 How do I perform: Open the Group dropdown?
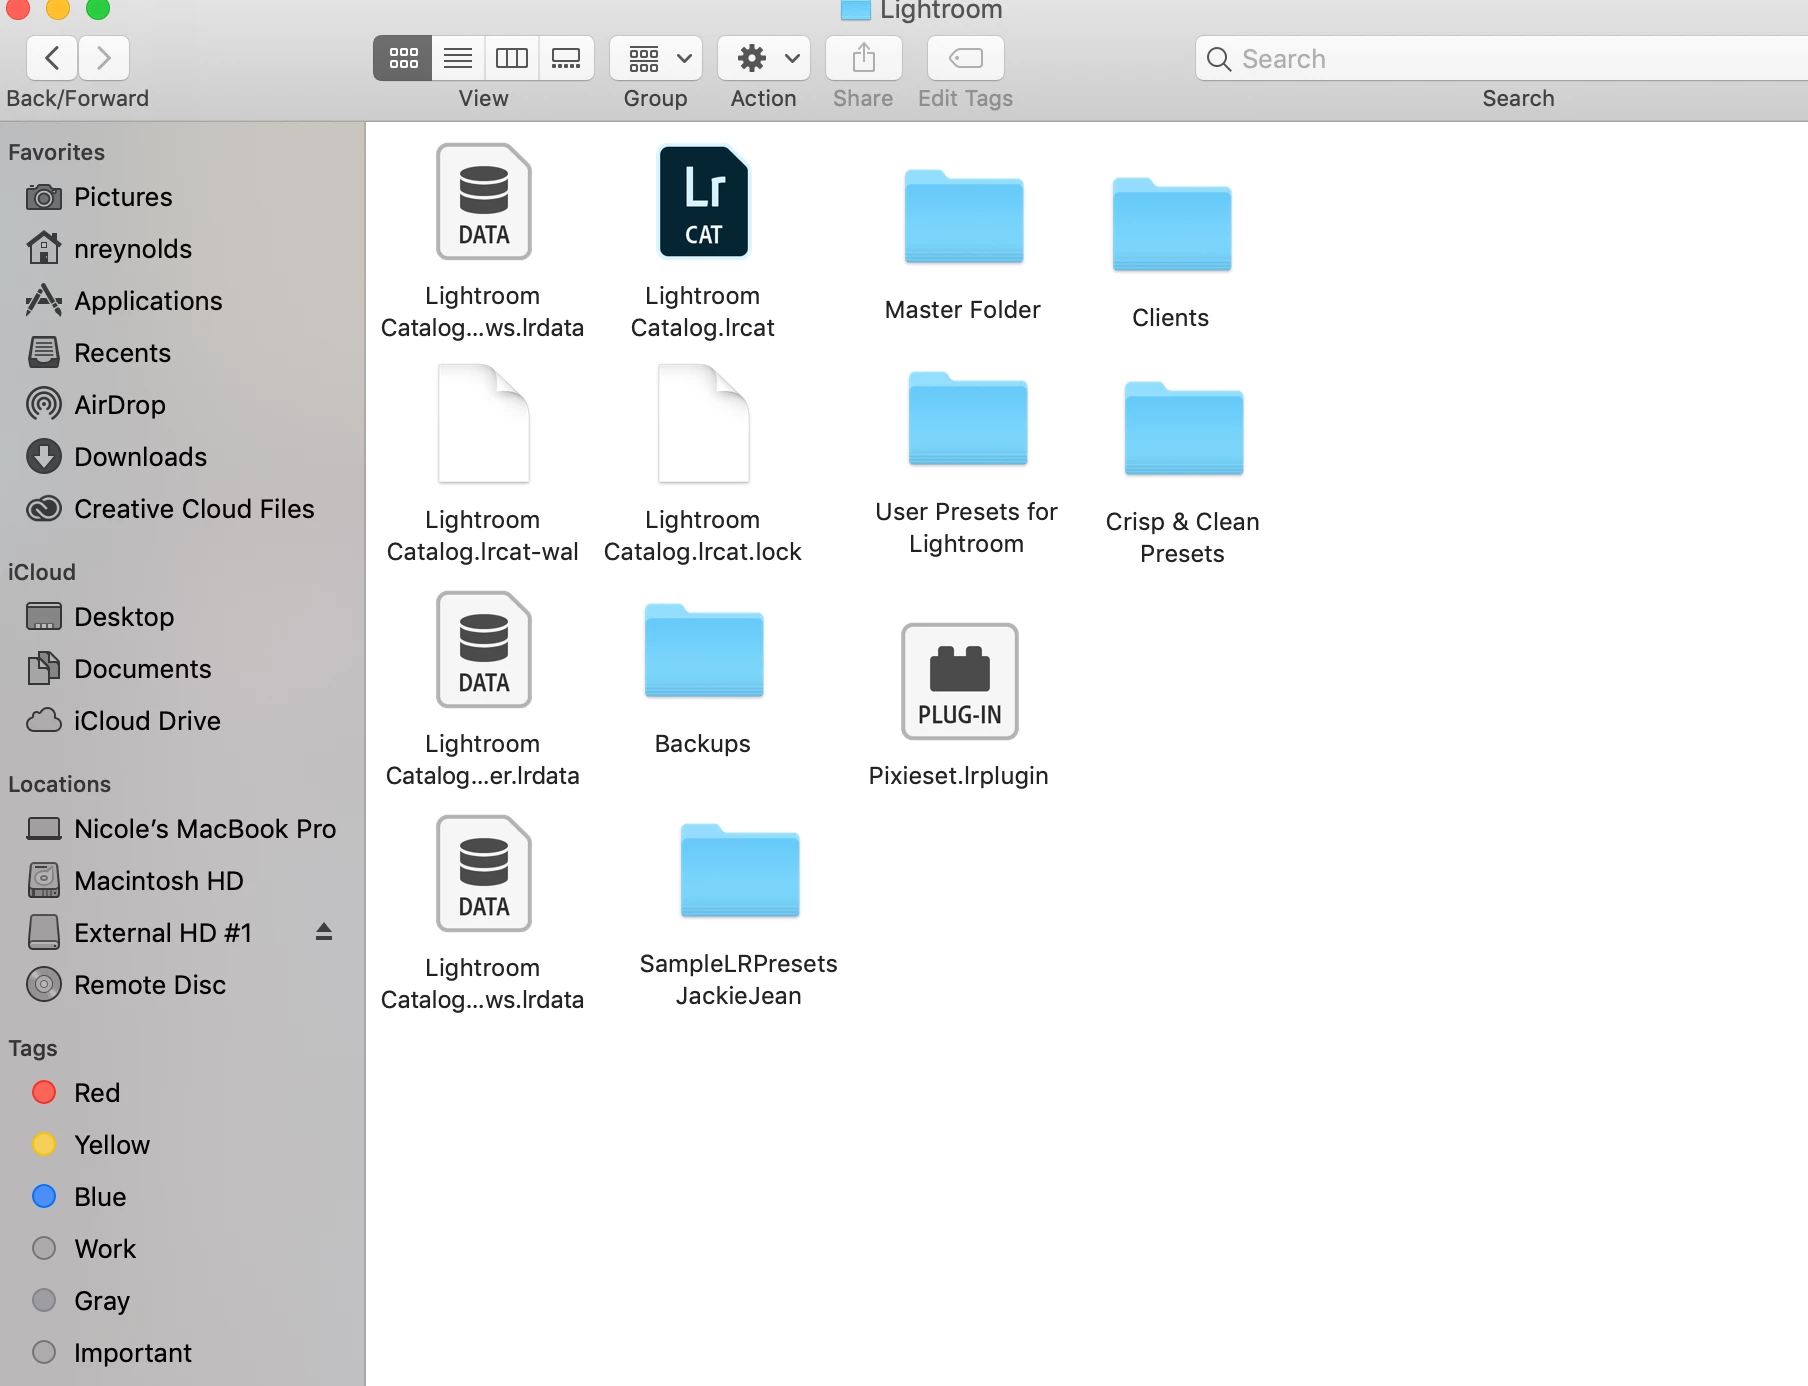coord(656,58)
